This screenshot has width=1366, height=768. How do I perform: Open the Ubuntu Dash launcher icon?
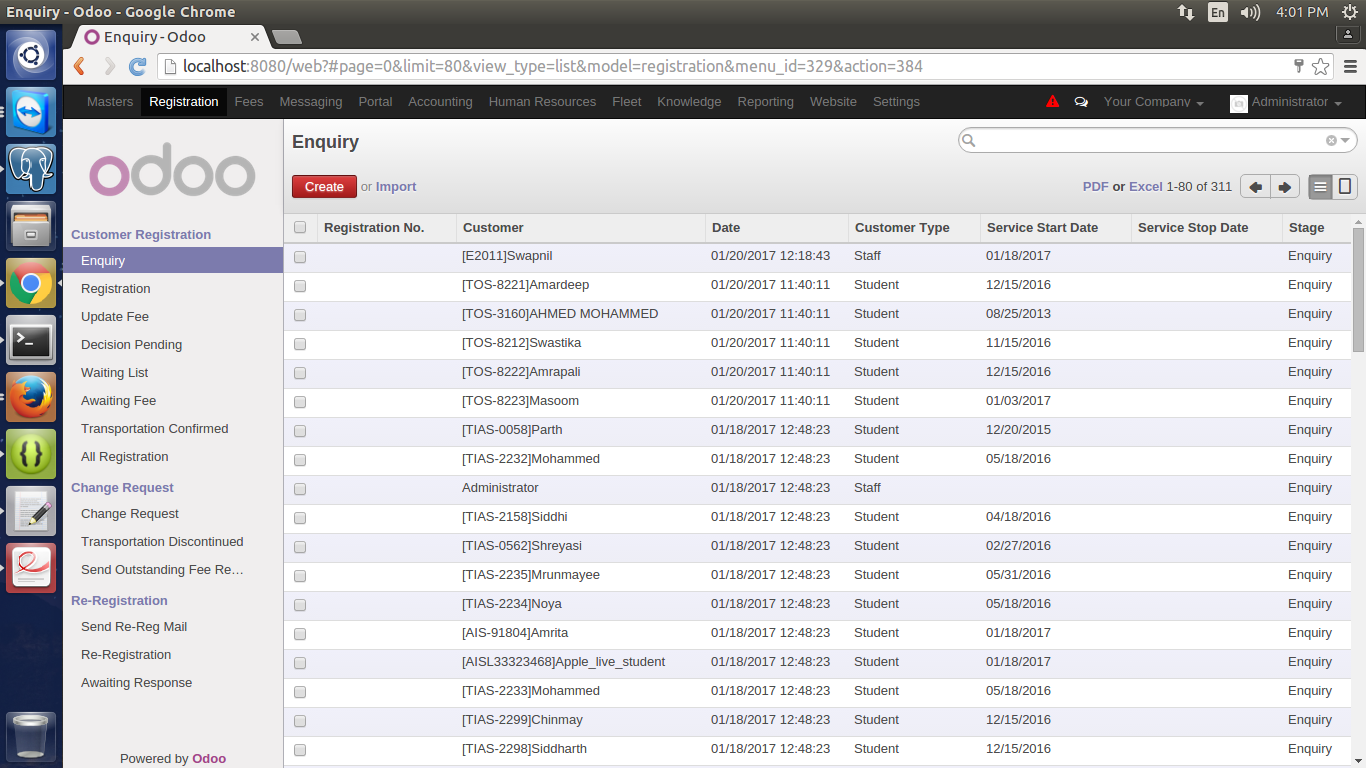click(x=31, y=55)
